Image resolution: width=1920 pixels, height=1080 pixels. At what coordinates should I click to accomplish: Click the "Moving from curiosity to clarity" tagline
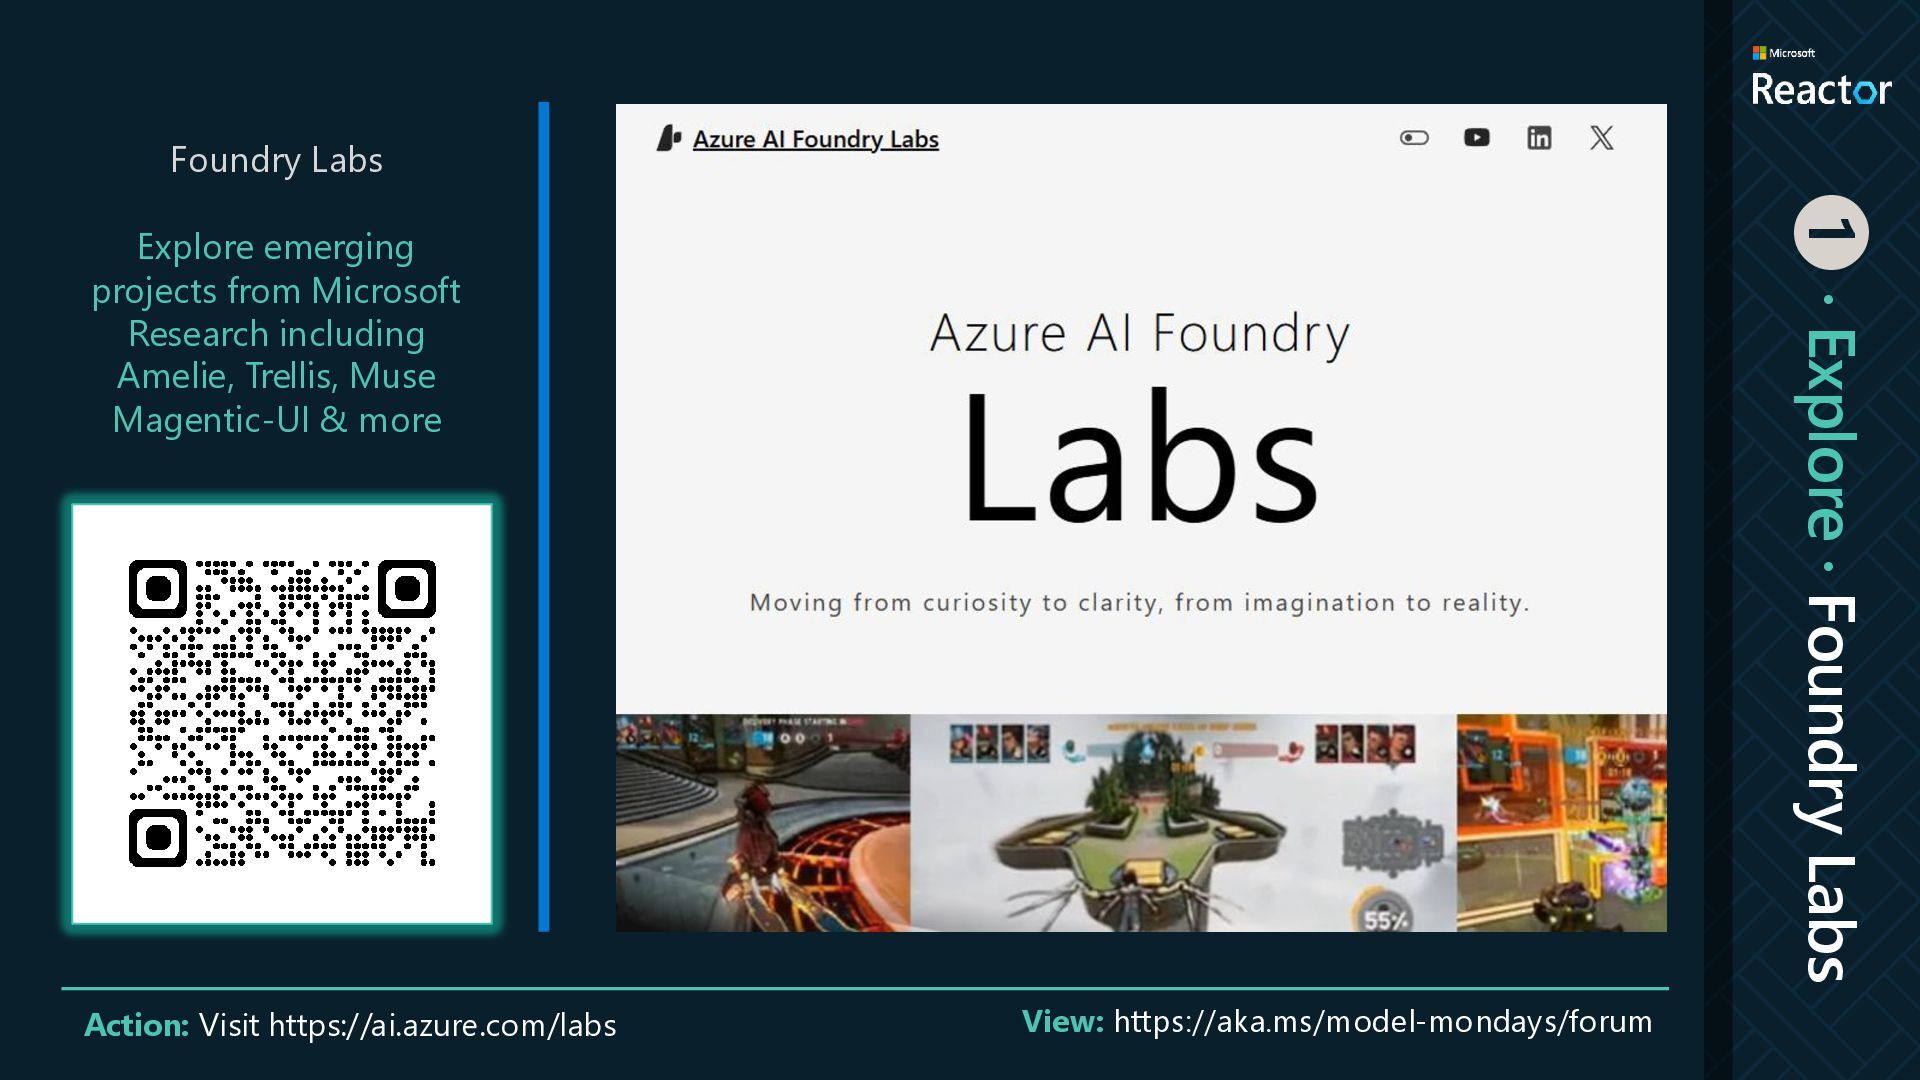[1140, 603]
